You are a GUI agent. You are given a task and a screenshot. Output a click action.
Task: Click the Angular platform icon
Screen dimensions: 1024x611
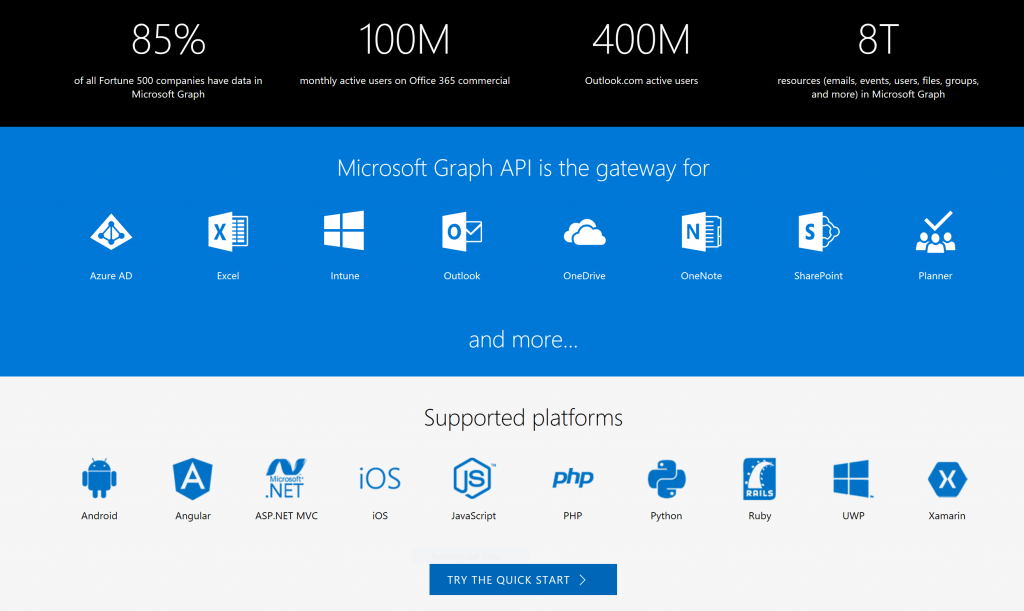point(192,480)
